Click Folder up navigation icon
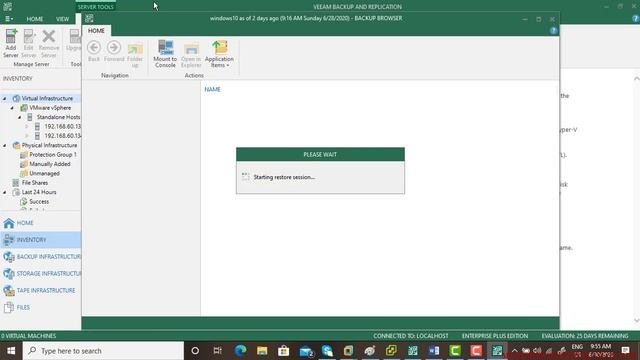Viewport: 640px width, 360px height. tap(135, 55)
